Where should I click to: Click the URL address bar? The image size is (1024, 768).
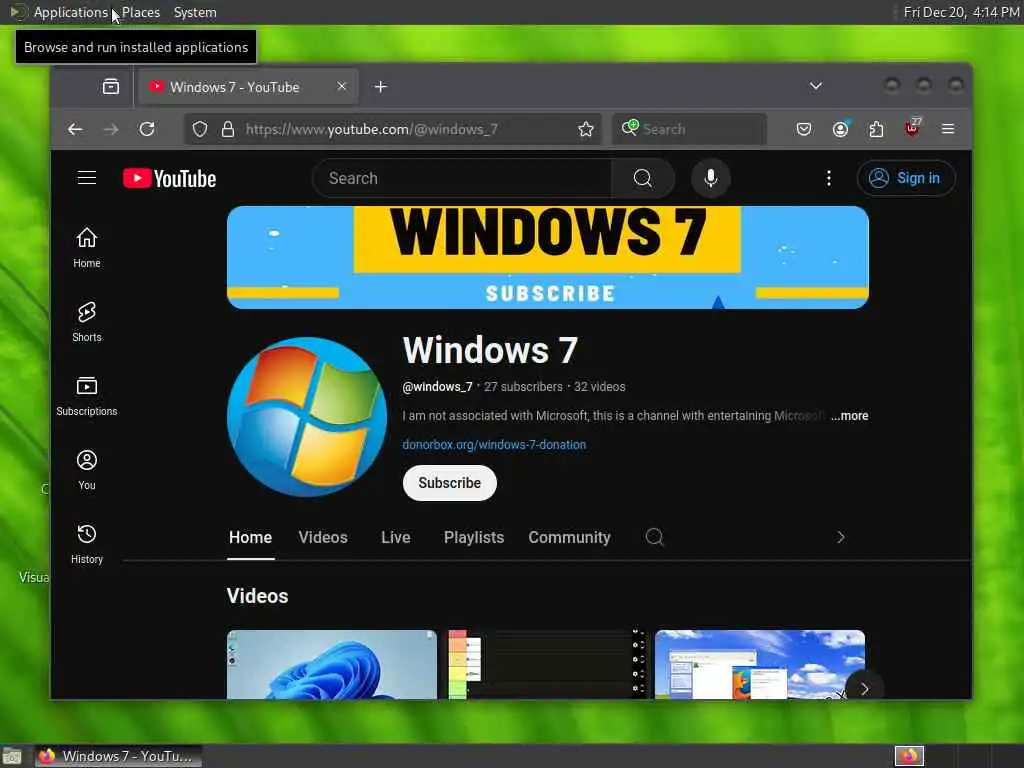point(392,129)
